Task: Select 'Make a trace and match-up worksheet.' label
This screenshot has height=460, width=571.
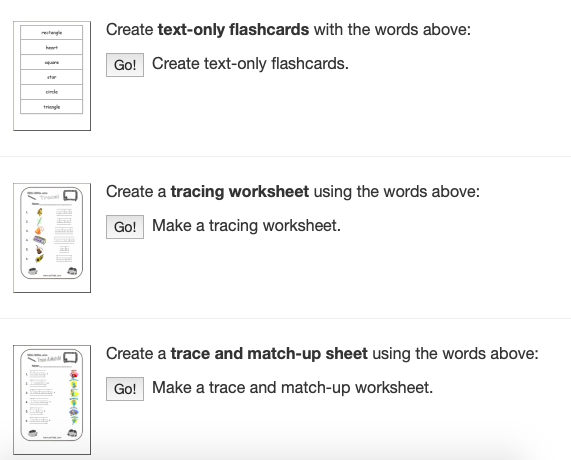Action: (292, 388)
